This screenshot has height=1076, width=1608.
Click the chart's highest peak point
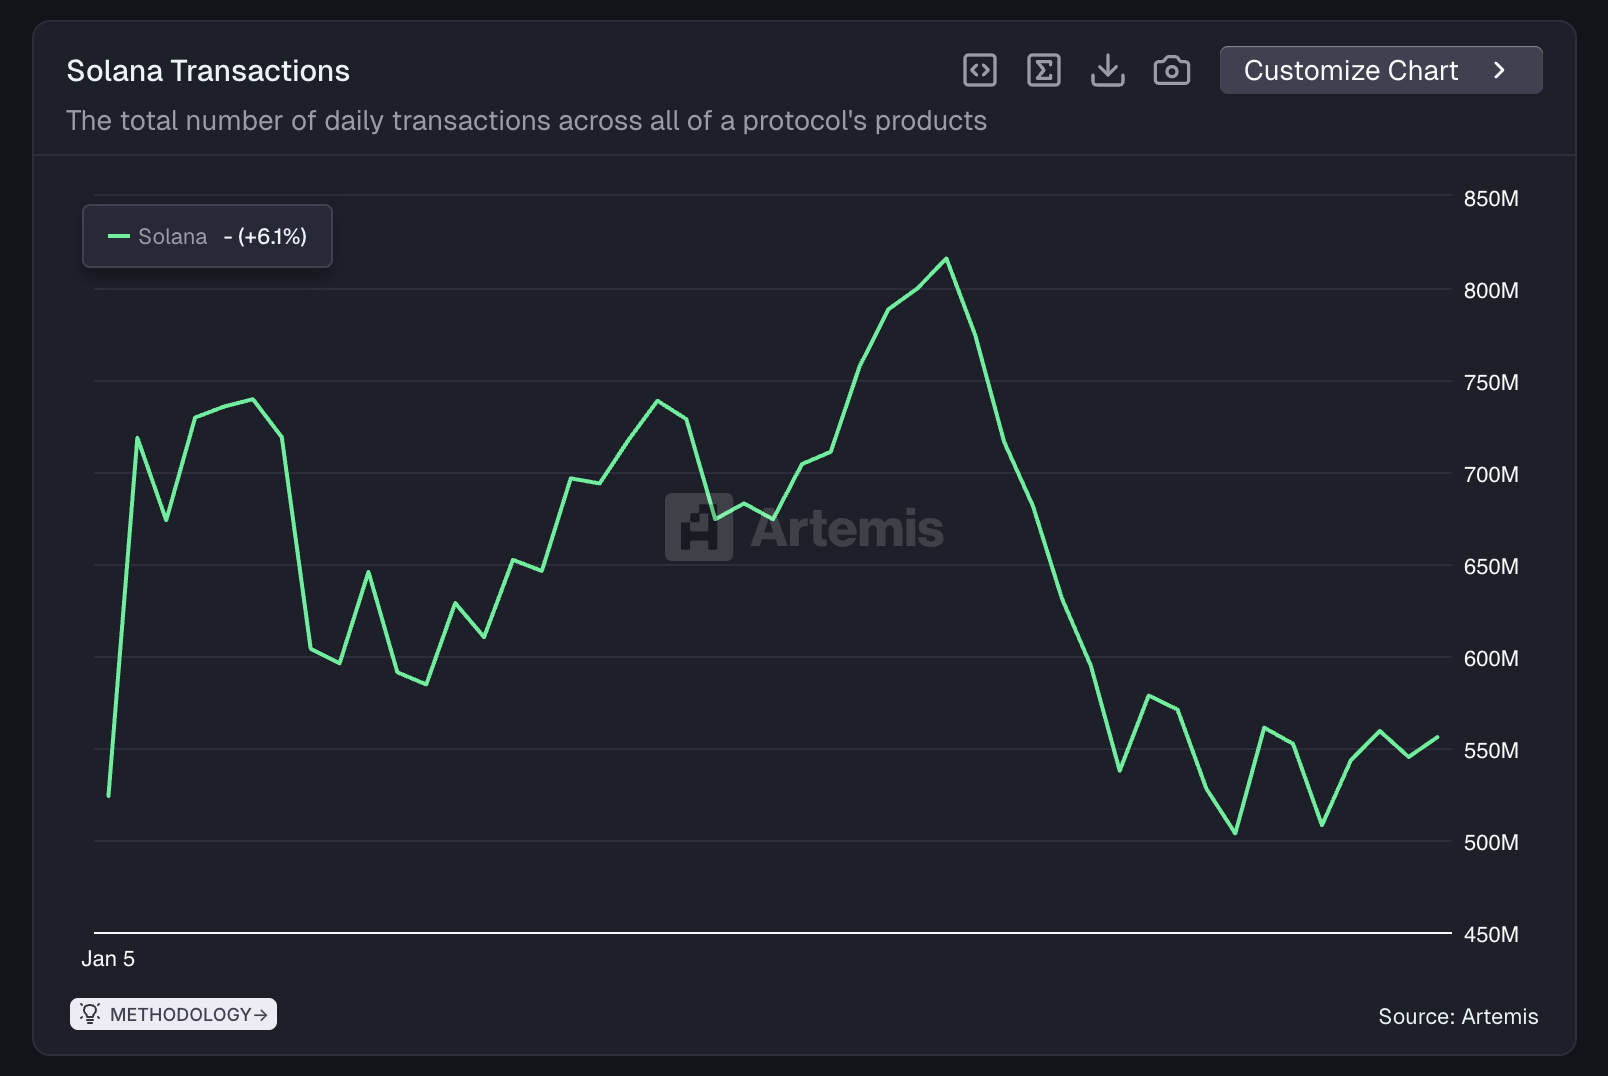coord(946,259)
